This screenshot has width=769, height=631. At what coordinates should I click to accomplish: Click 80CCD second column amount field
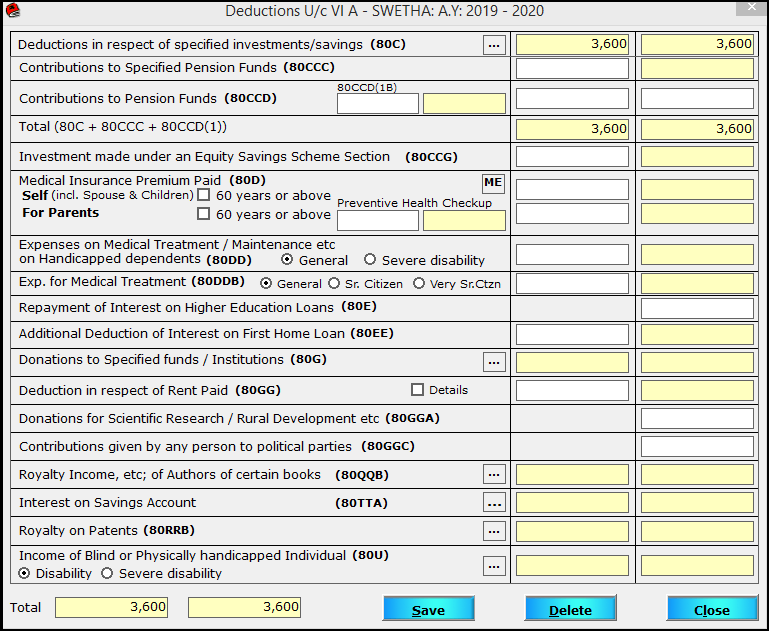[x=697, y=99]
